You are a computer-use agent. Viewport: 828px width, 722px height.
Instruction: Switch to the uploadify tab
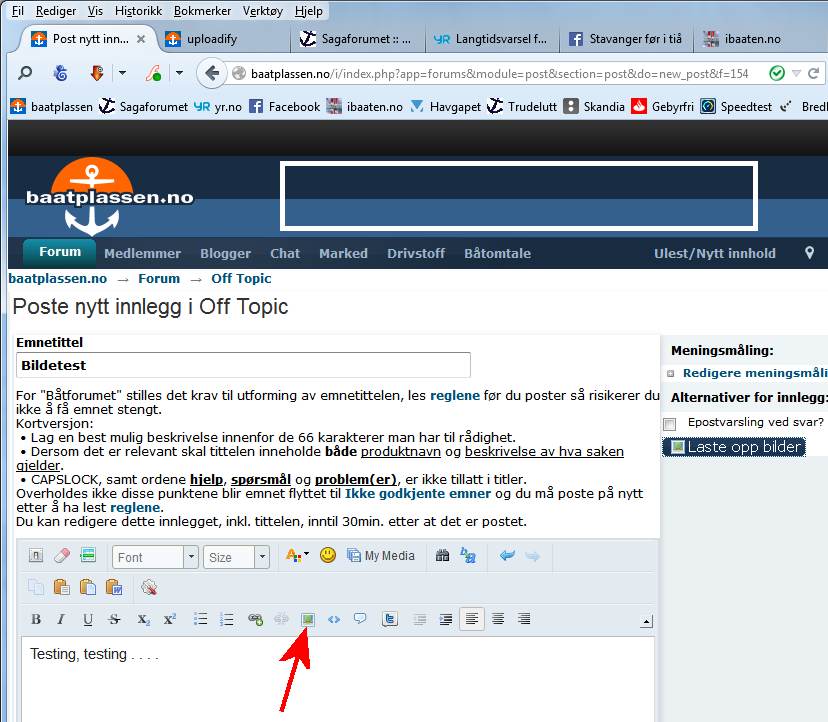tap(223, 39)
